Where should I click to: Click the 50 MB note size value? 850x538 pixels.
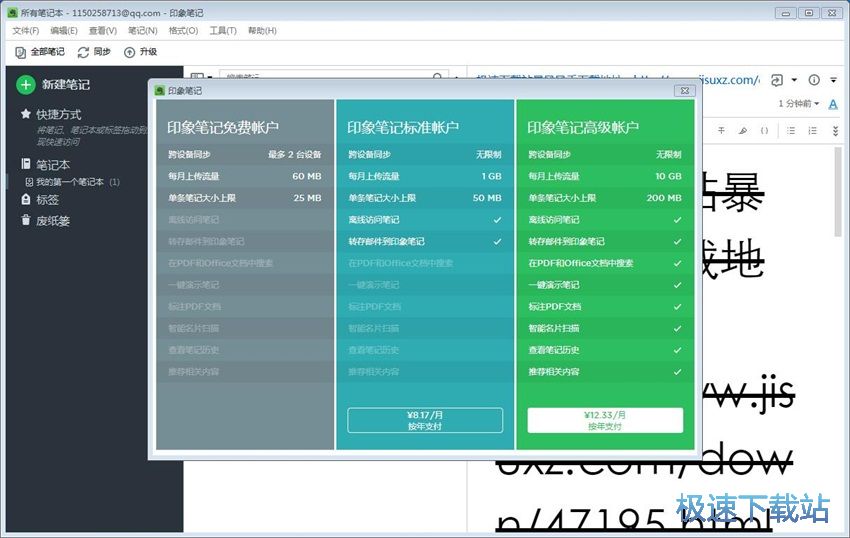(487, 198)
